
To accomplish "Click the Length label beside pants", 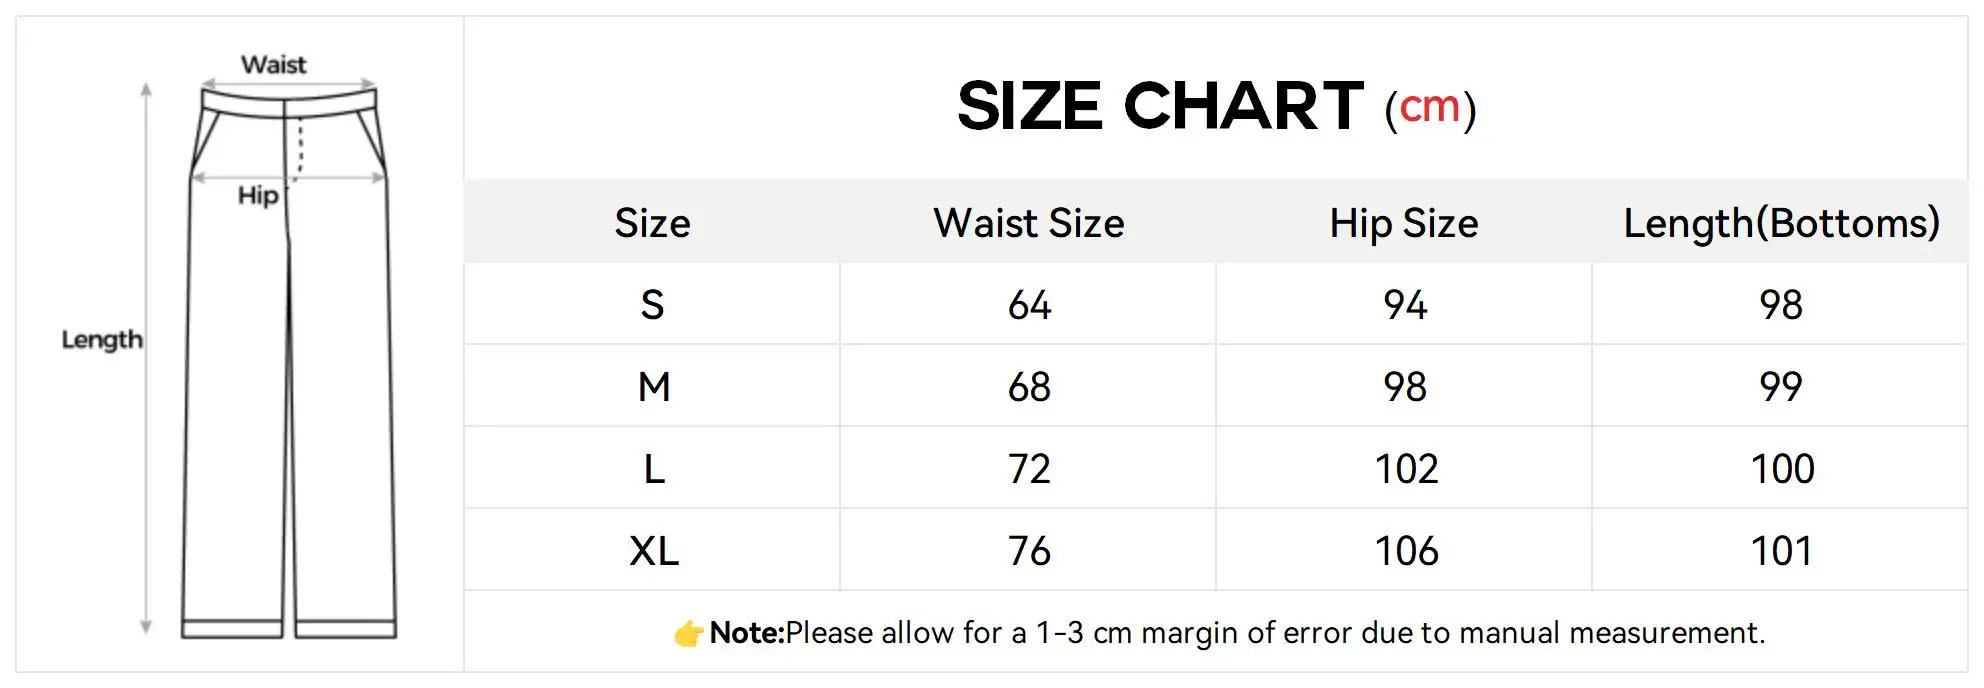I will click(x=102, y=340).
